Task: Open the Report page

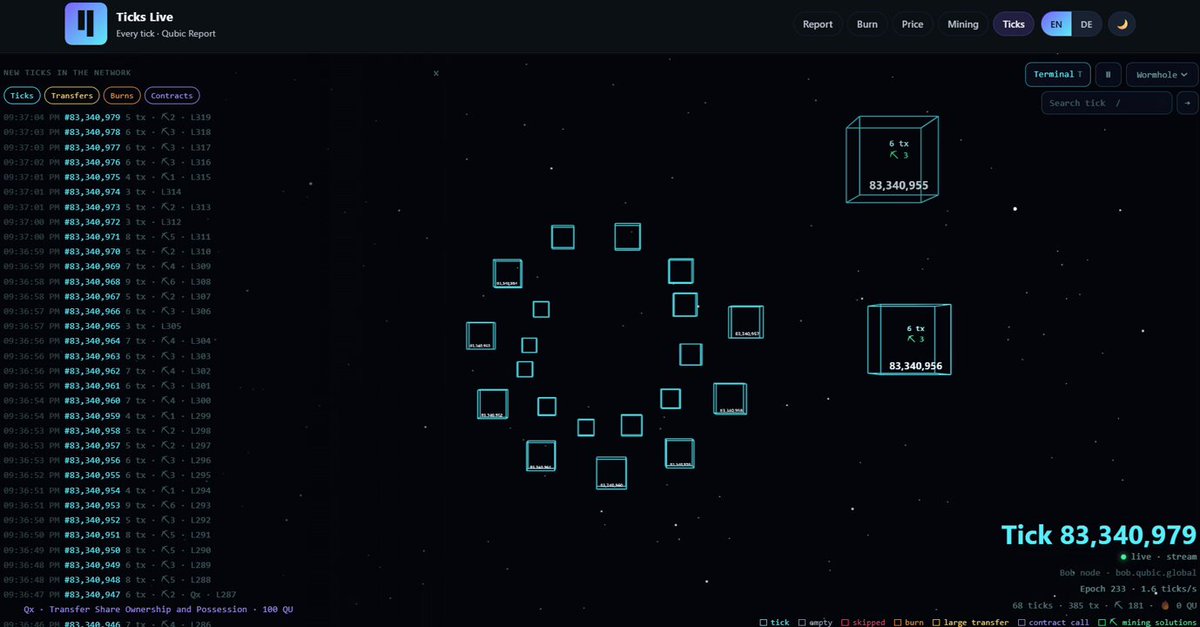Action: [818, 24]
